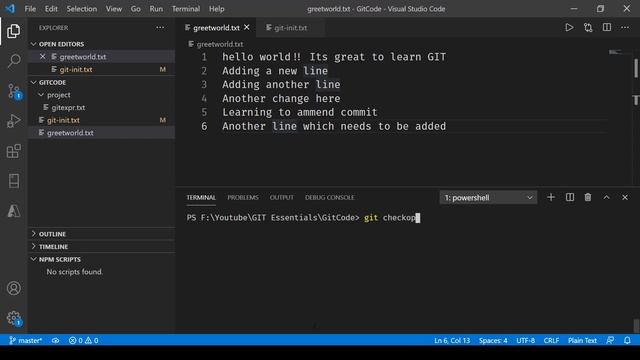Close the greetworld.txt editor tab
This screenshot has width=640, height=360.
click(x=247, y=27)
